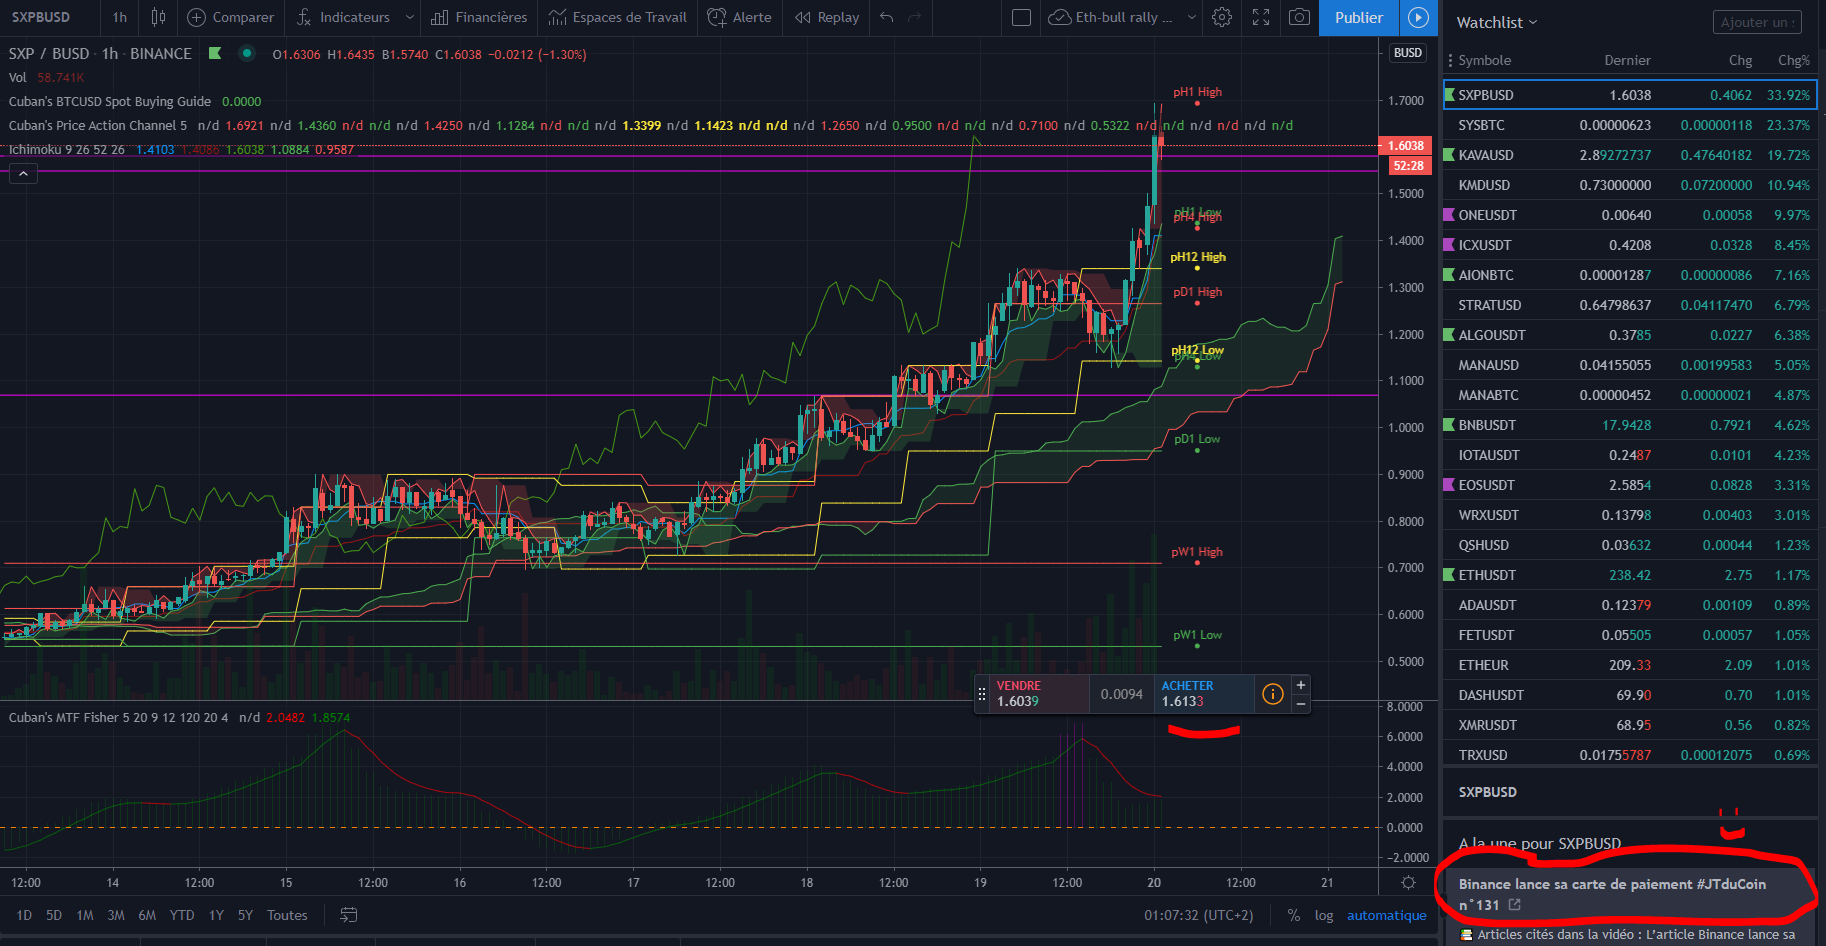This screenshot has width=1826, height=946.
Task: Take a chart snapshot with camera icon
Action: coord(1299,17)
